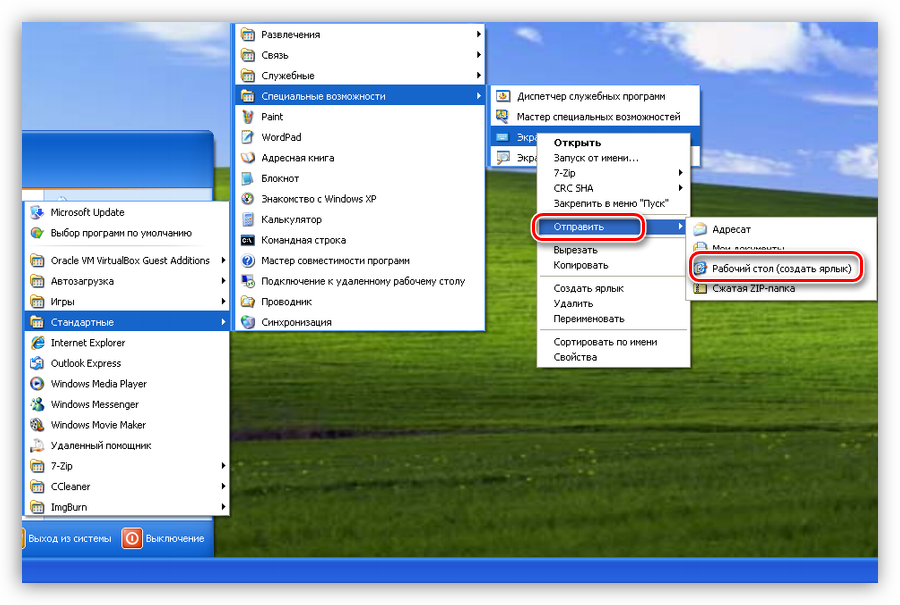This screenshot has height=605, width=900.
Task: Select Отправить in the context menu
Action: tap(588, 227)
